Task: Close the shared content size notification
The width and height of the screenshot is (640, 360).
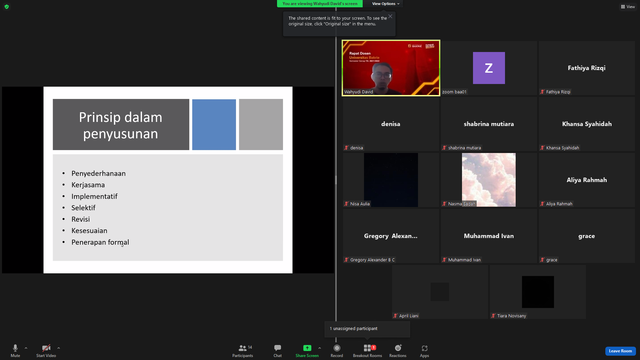Action: pyautogui.click(x=390, y=16)
